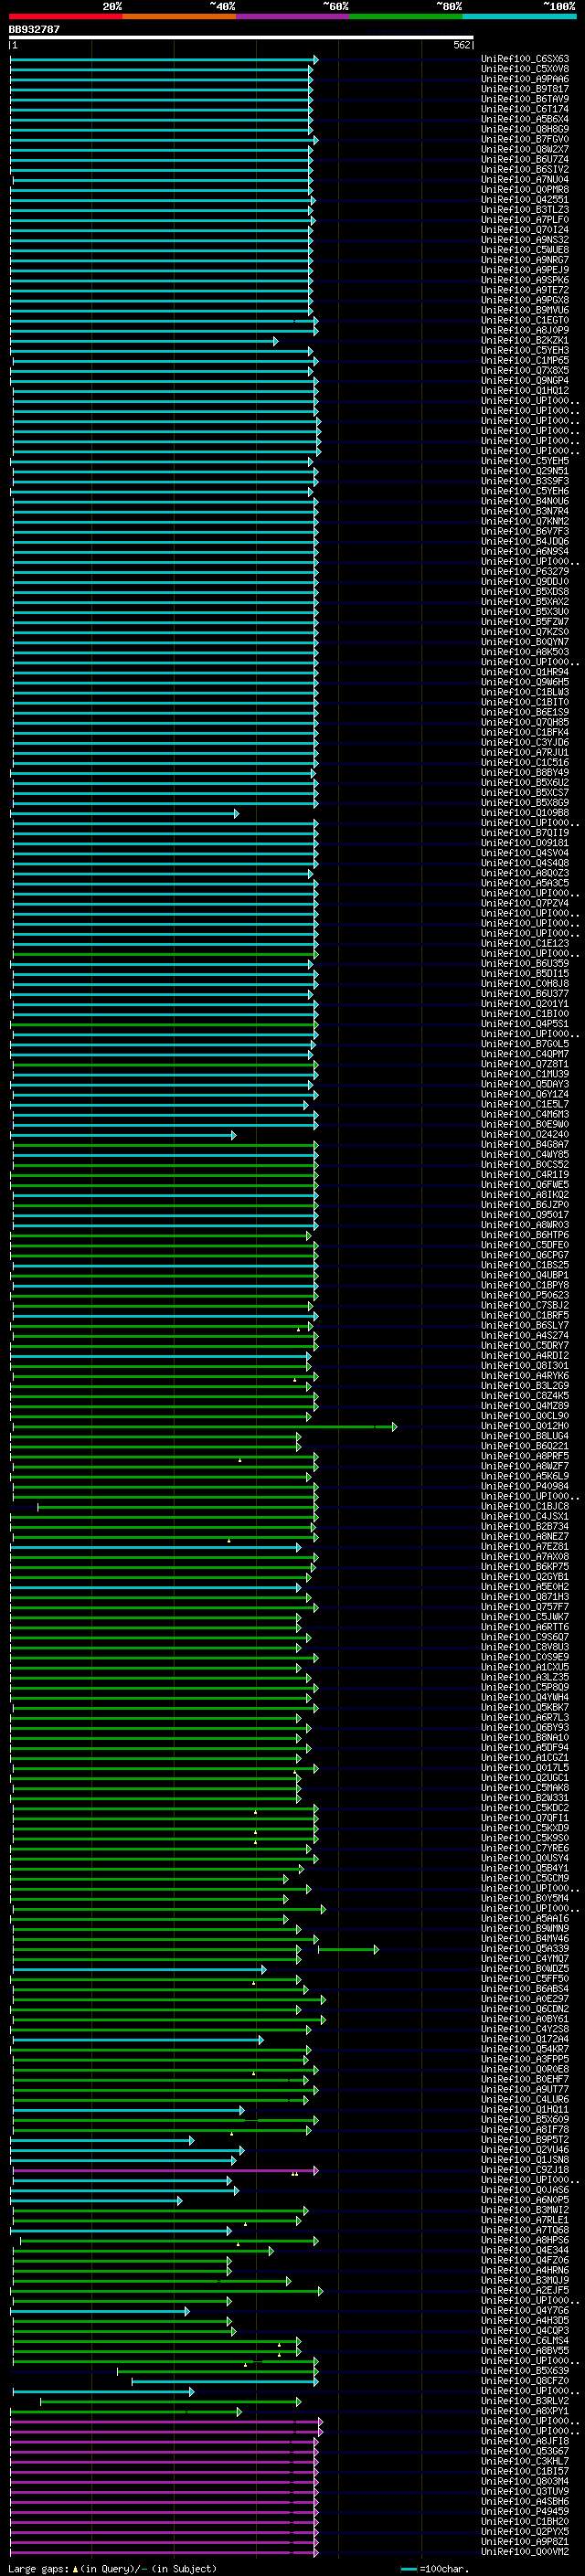The width and height of the screenshot is (585, 2576).
Task: Select hit UniRef100_C1BS25
Action: tap(525, 1265)
